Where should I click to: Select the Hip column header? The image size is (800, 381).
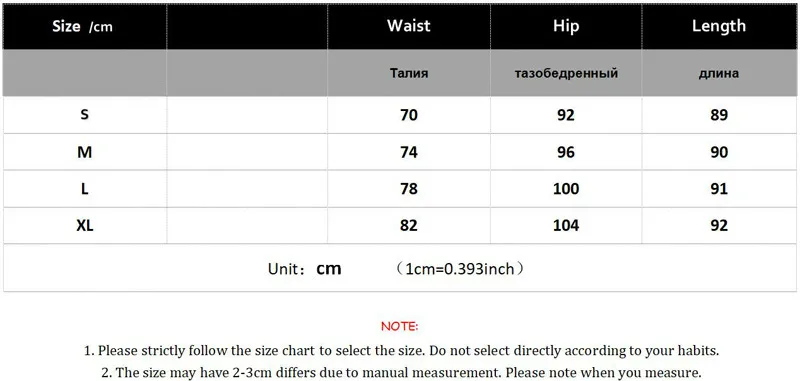[566, 27]
